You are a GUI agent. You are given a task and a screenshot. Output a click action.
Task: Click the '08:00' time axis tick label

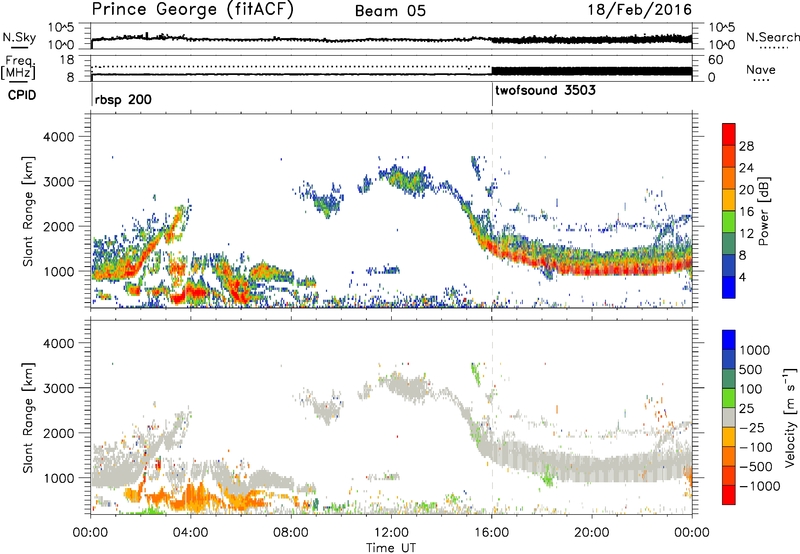coord(290,533)
